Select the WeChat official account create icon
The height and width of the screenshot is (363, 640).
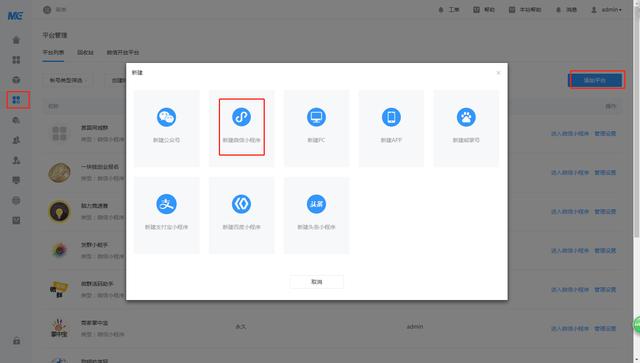pos(167,117)
